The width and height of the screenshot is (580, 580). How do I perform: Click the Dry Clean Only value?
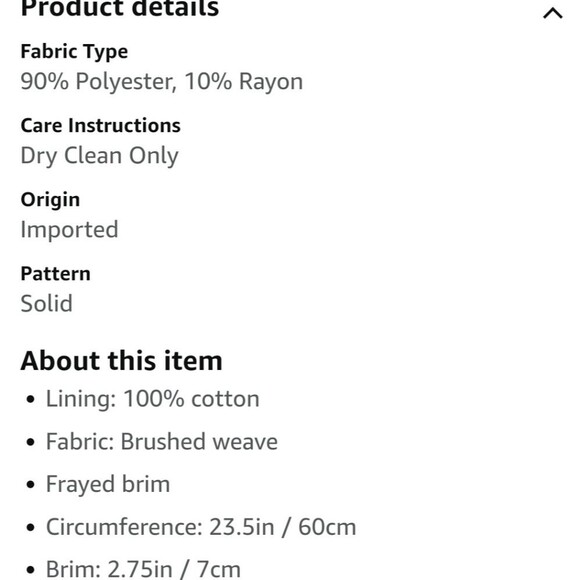pyautogui.click(x=100, y=155)
